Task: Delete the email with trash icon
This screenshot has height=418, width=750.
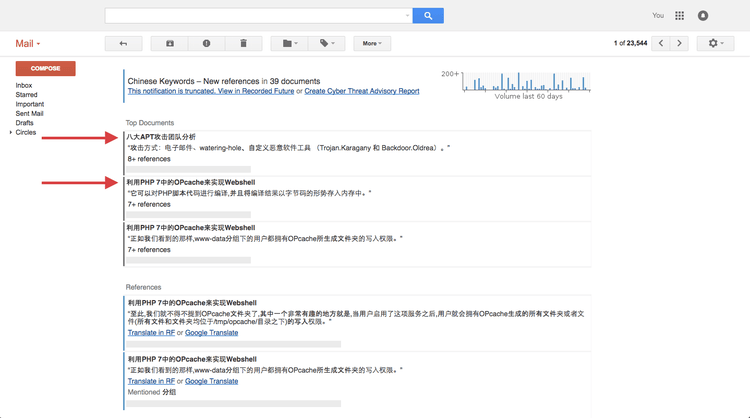Action: click(x=243, y=43)
